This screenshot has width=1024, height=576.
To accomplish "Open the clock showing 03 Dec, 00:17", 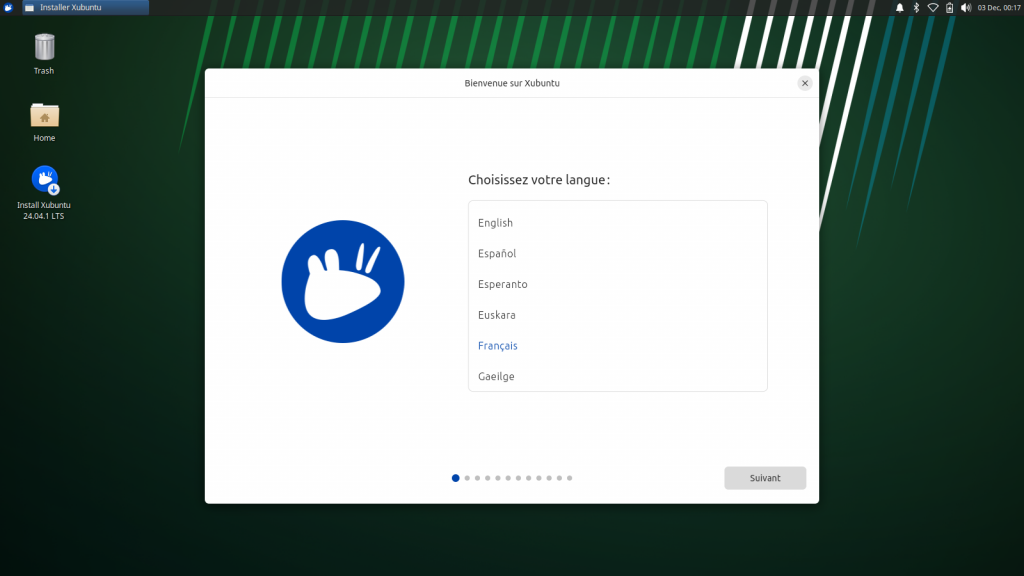I will tap(999, 7).
